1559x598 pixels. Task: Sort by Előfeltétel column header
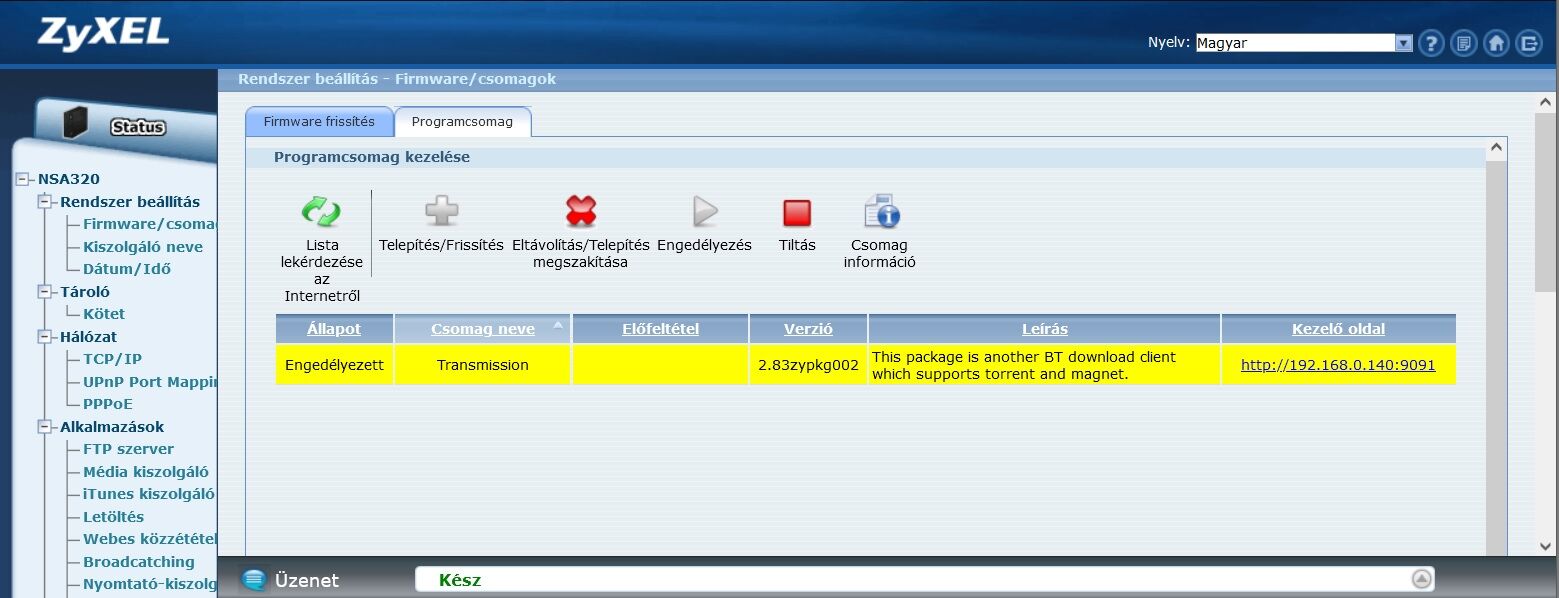[x=660, y=329]
